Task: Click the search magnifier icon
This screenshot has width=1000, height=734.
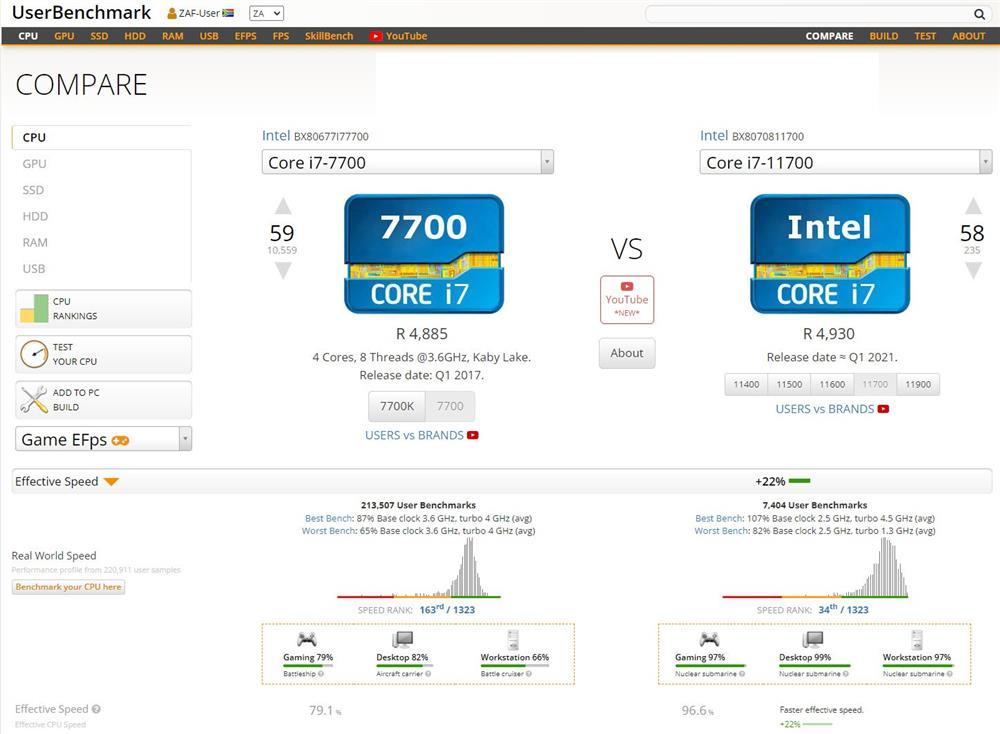Action: (x=979, y=14)
